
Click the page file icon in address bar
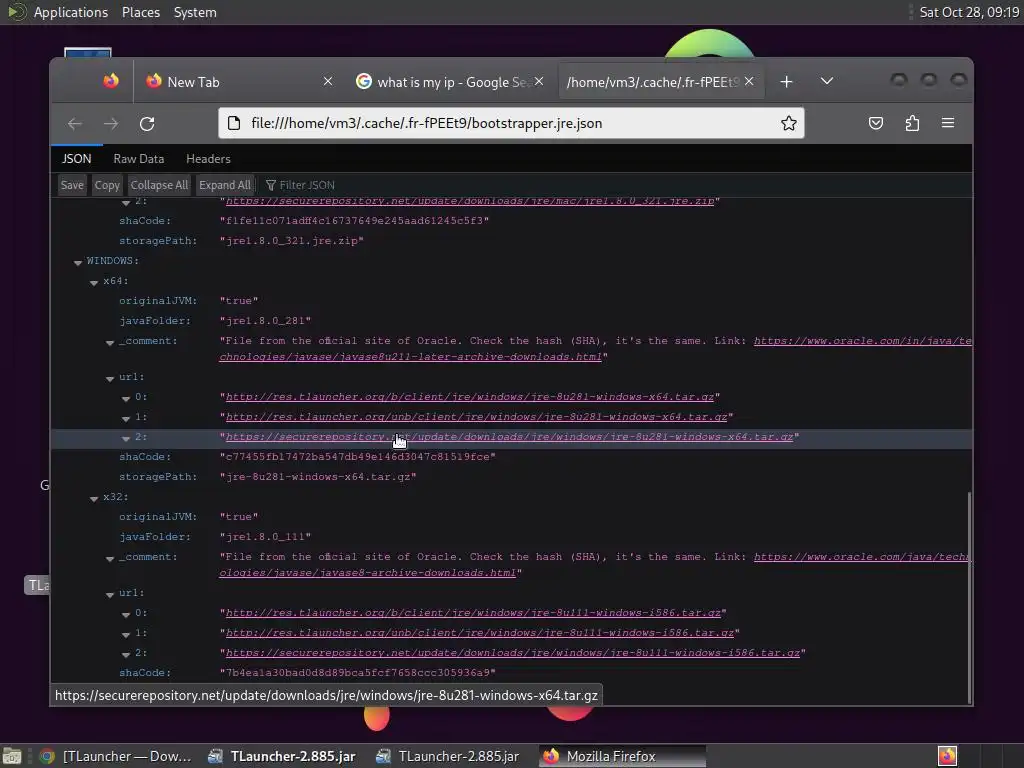coord(233,123)
